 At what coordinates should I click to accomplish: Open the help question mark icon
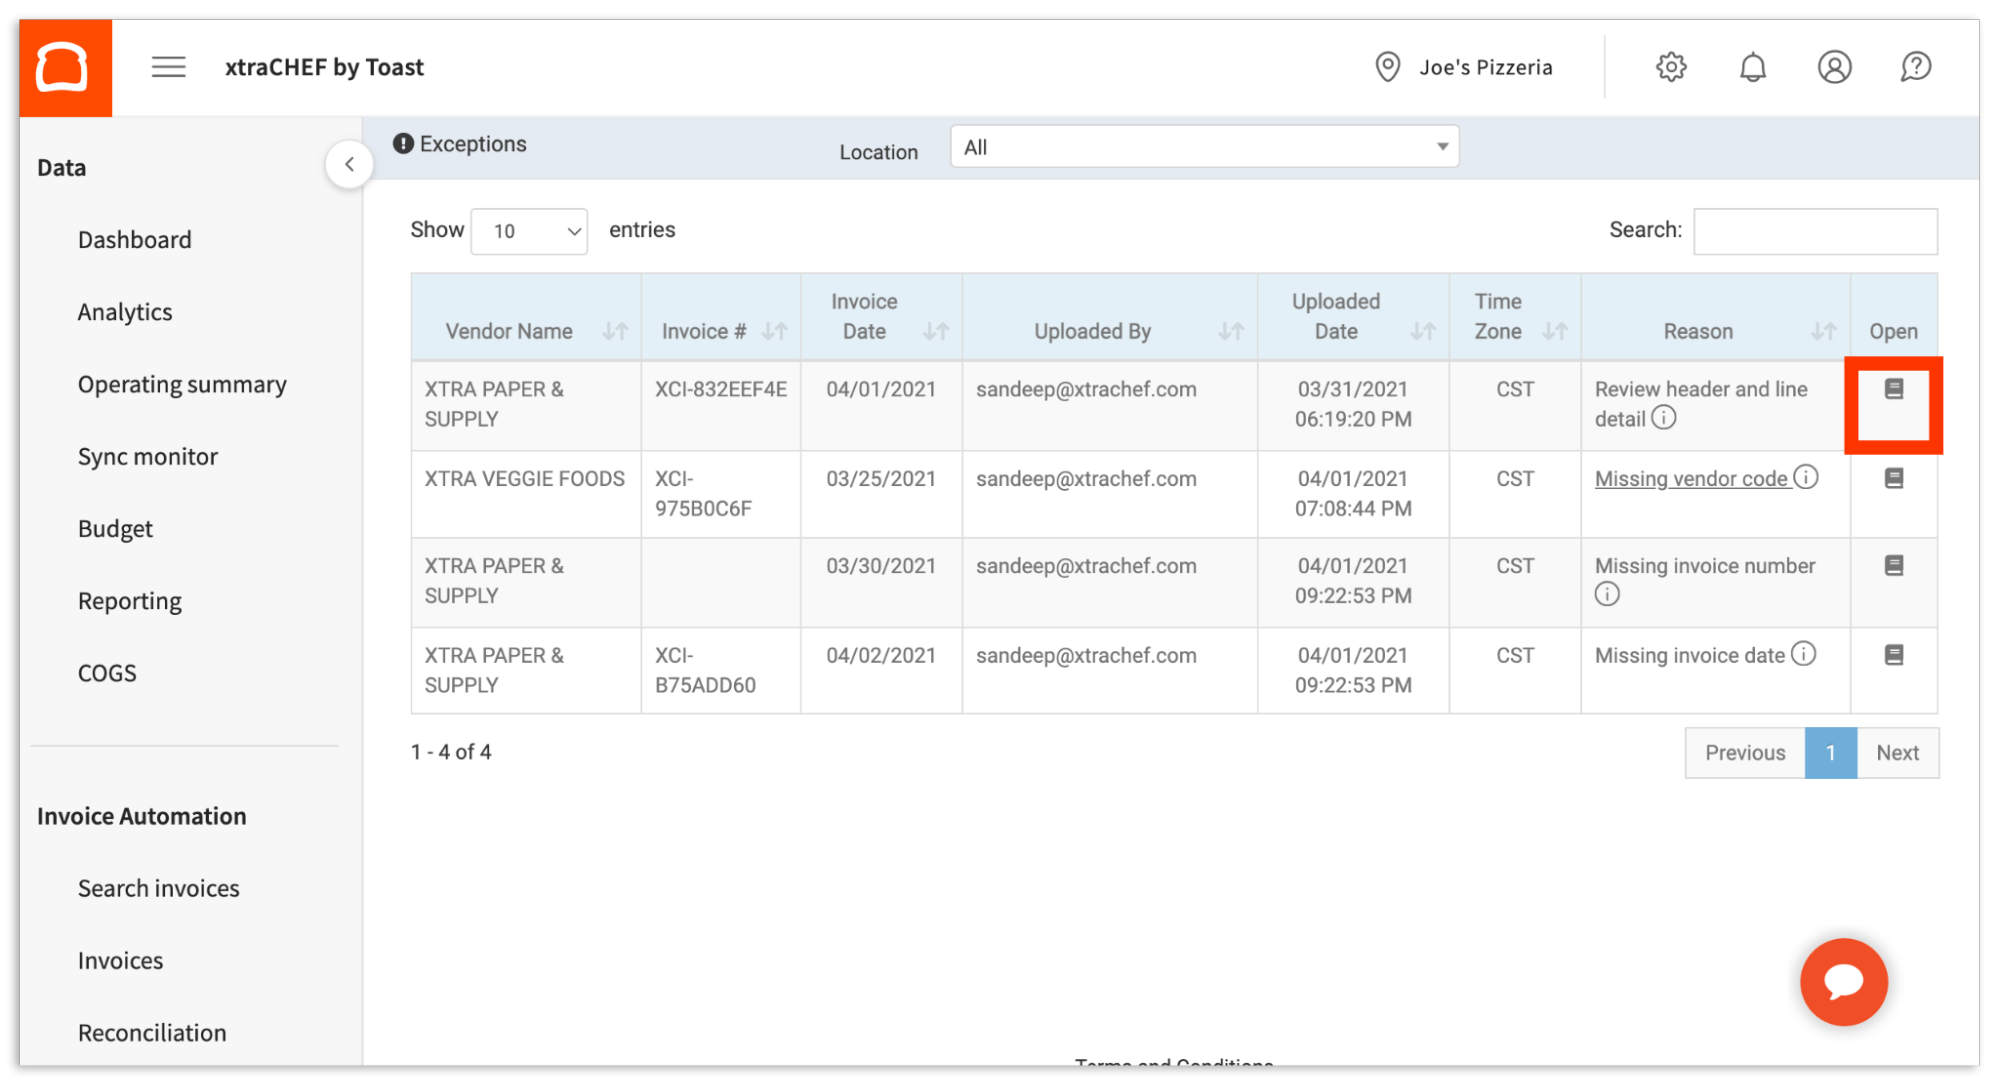[1915, 67]
